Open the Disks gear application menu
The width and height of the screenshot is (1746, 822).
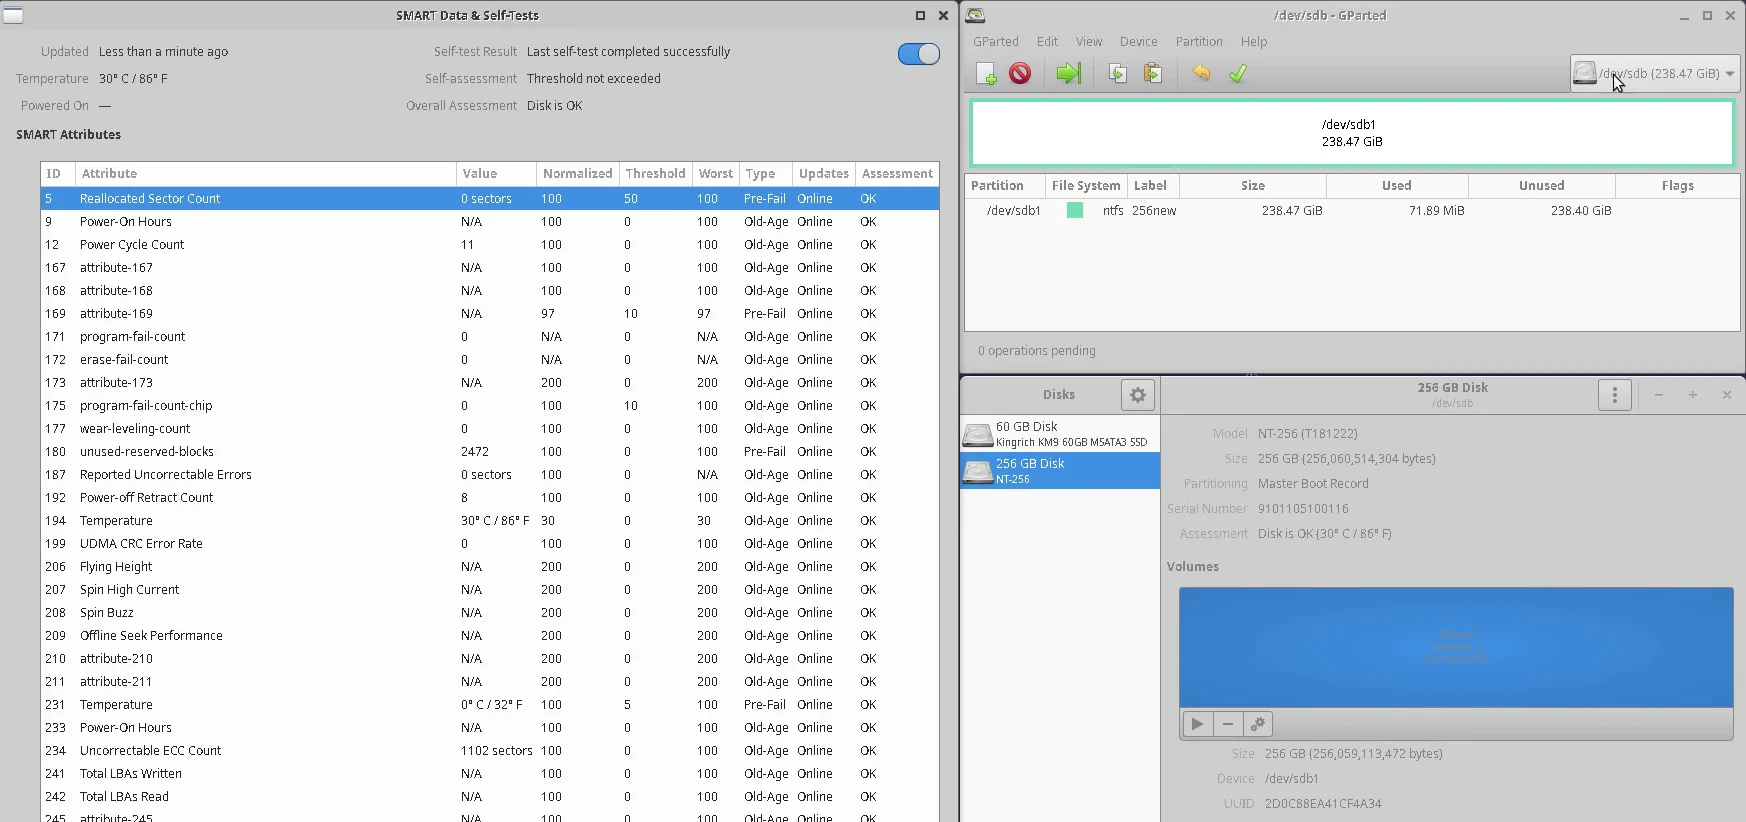click(x=1138, y=395)
